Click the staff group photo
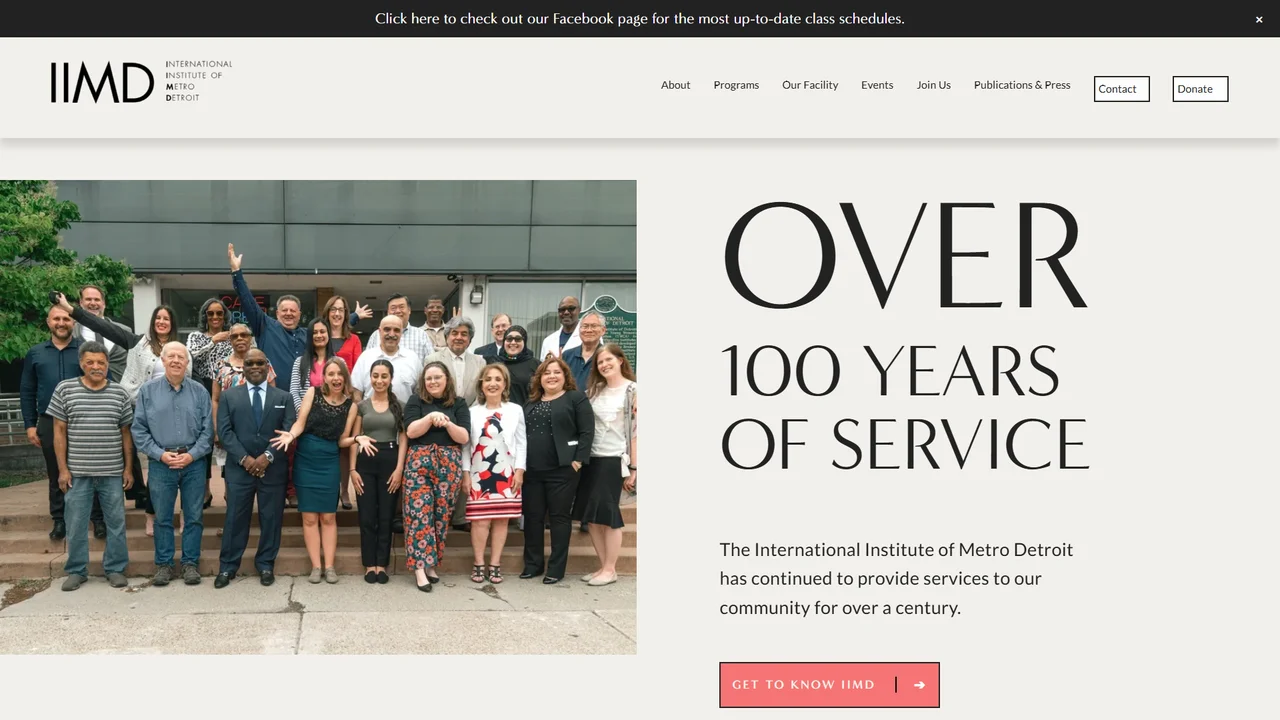Viewport: 1280px width, 720px height. pos(318,417)
